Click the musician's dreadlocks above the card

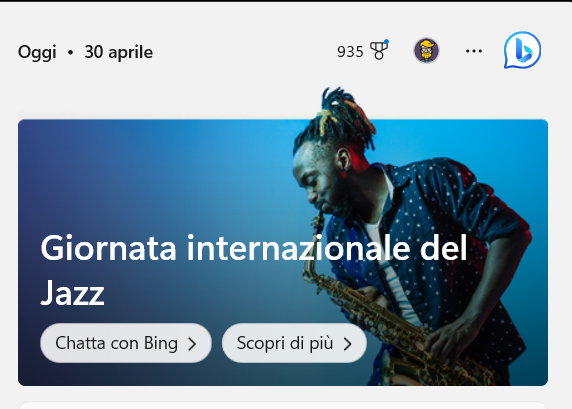[x=334, y=115]
